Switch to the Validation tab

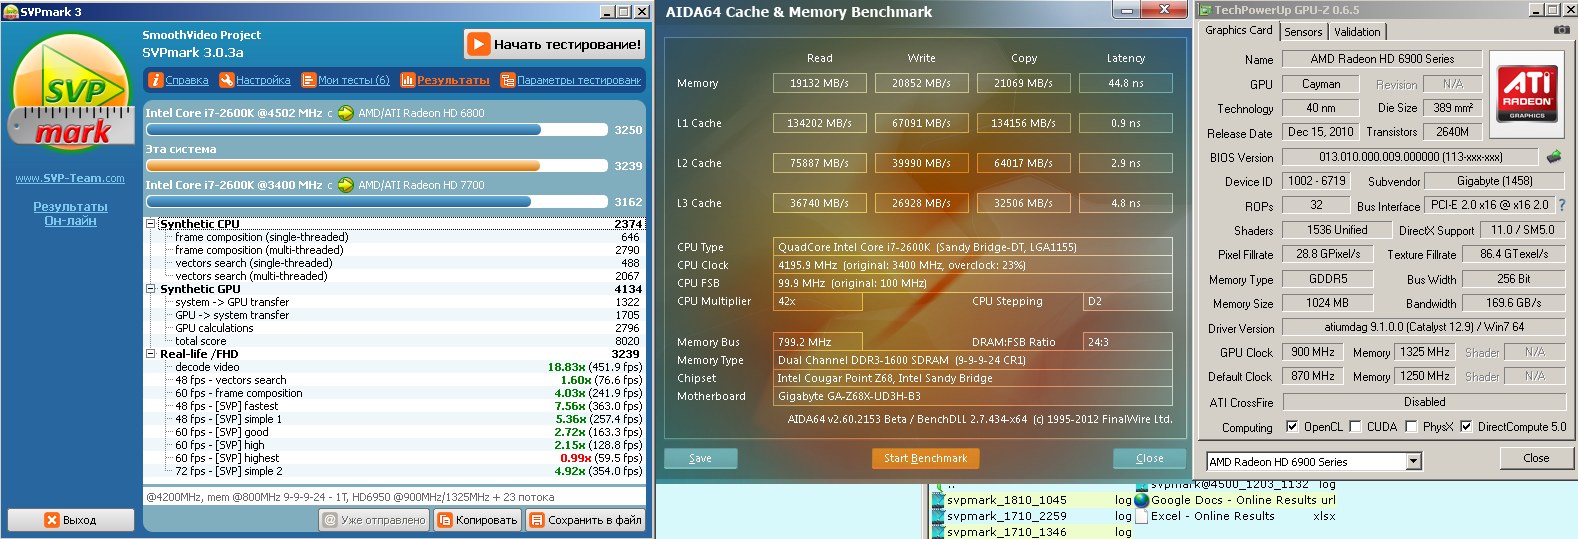pyautogui.click(x=1357, y=32)
